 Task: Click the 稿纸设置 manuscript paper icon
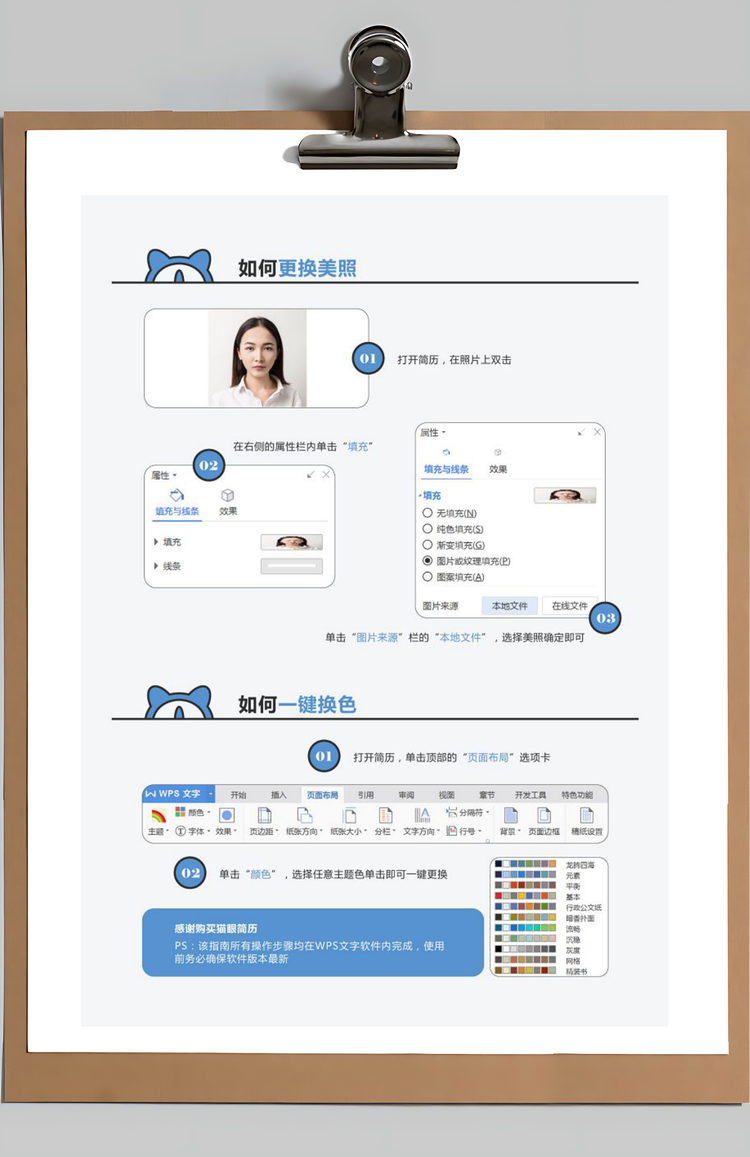(x=587, y=815)
